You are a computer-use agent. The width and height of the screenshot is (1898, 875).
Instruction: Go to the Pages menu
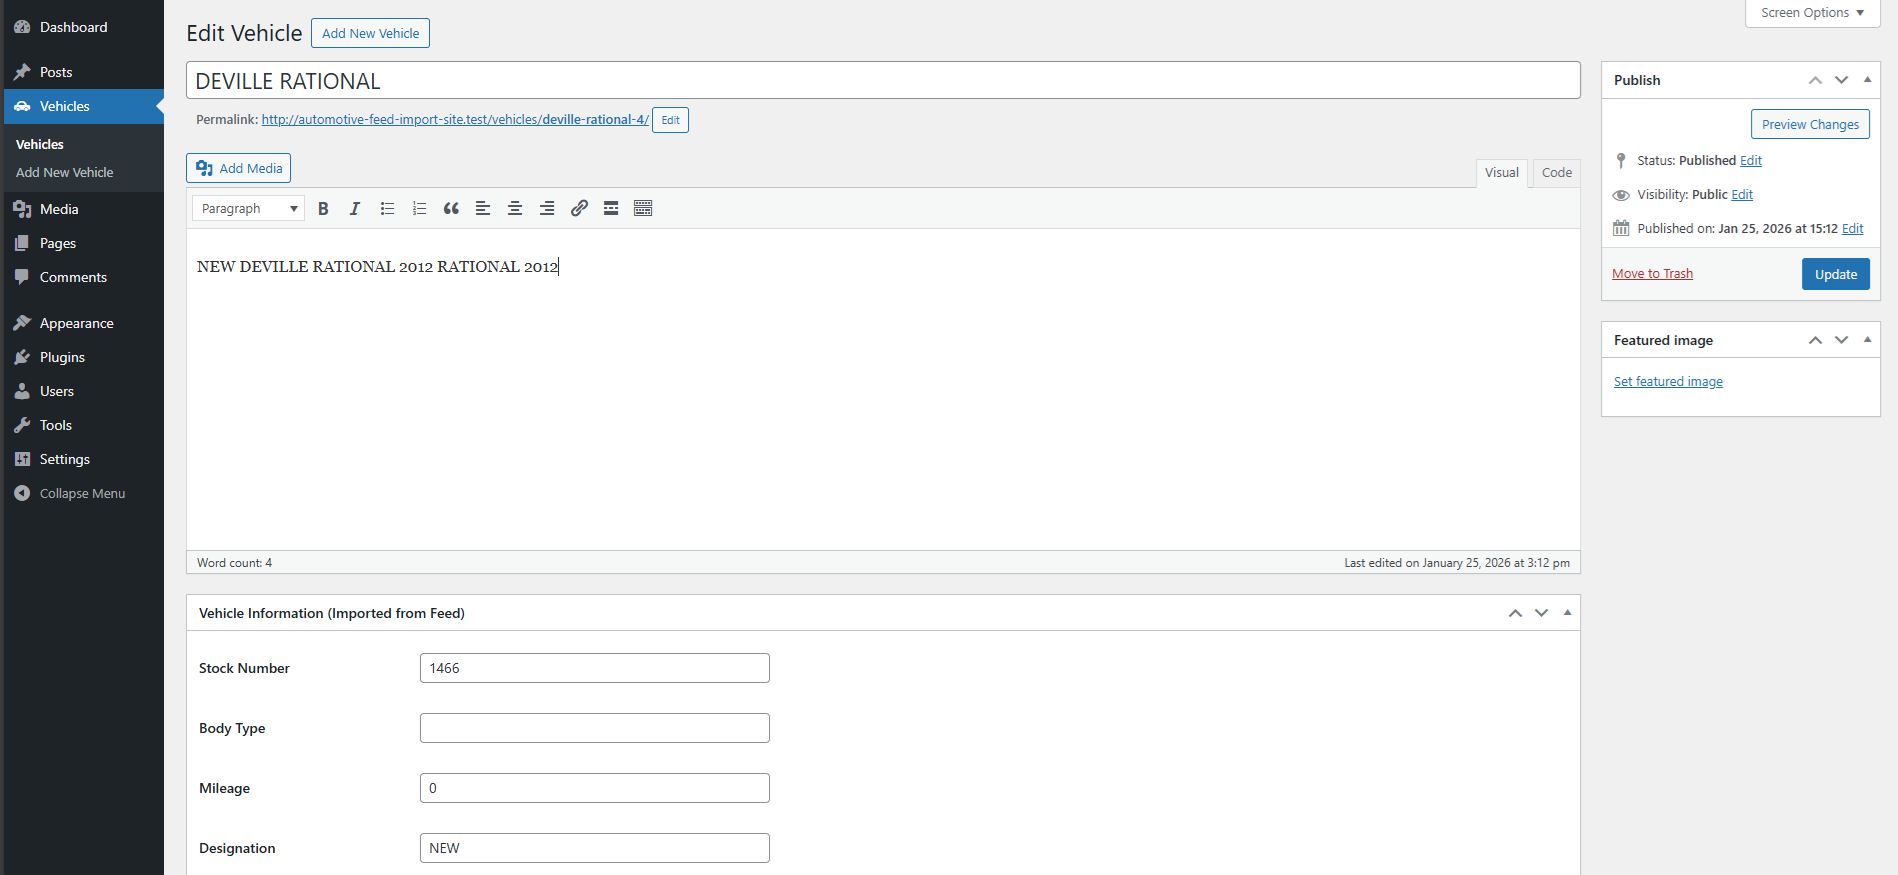tap(84, 243)
